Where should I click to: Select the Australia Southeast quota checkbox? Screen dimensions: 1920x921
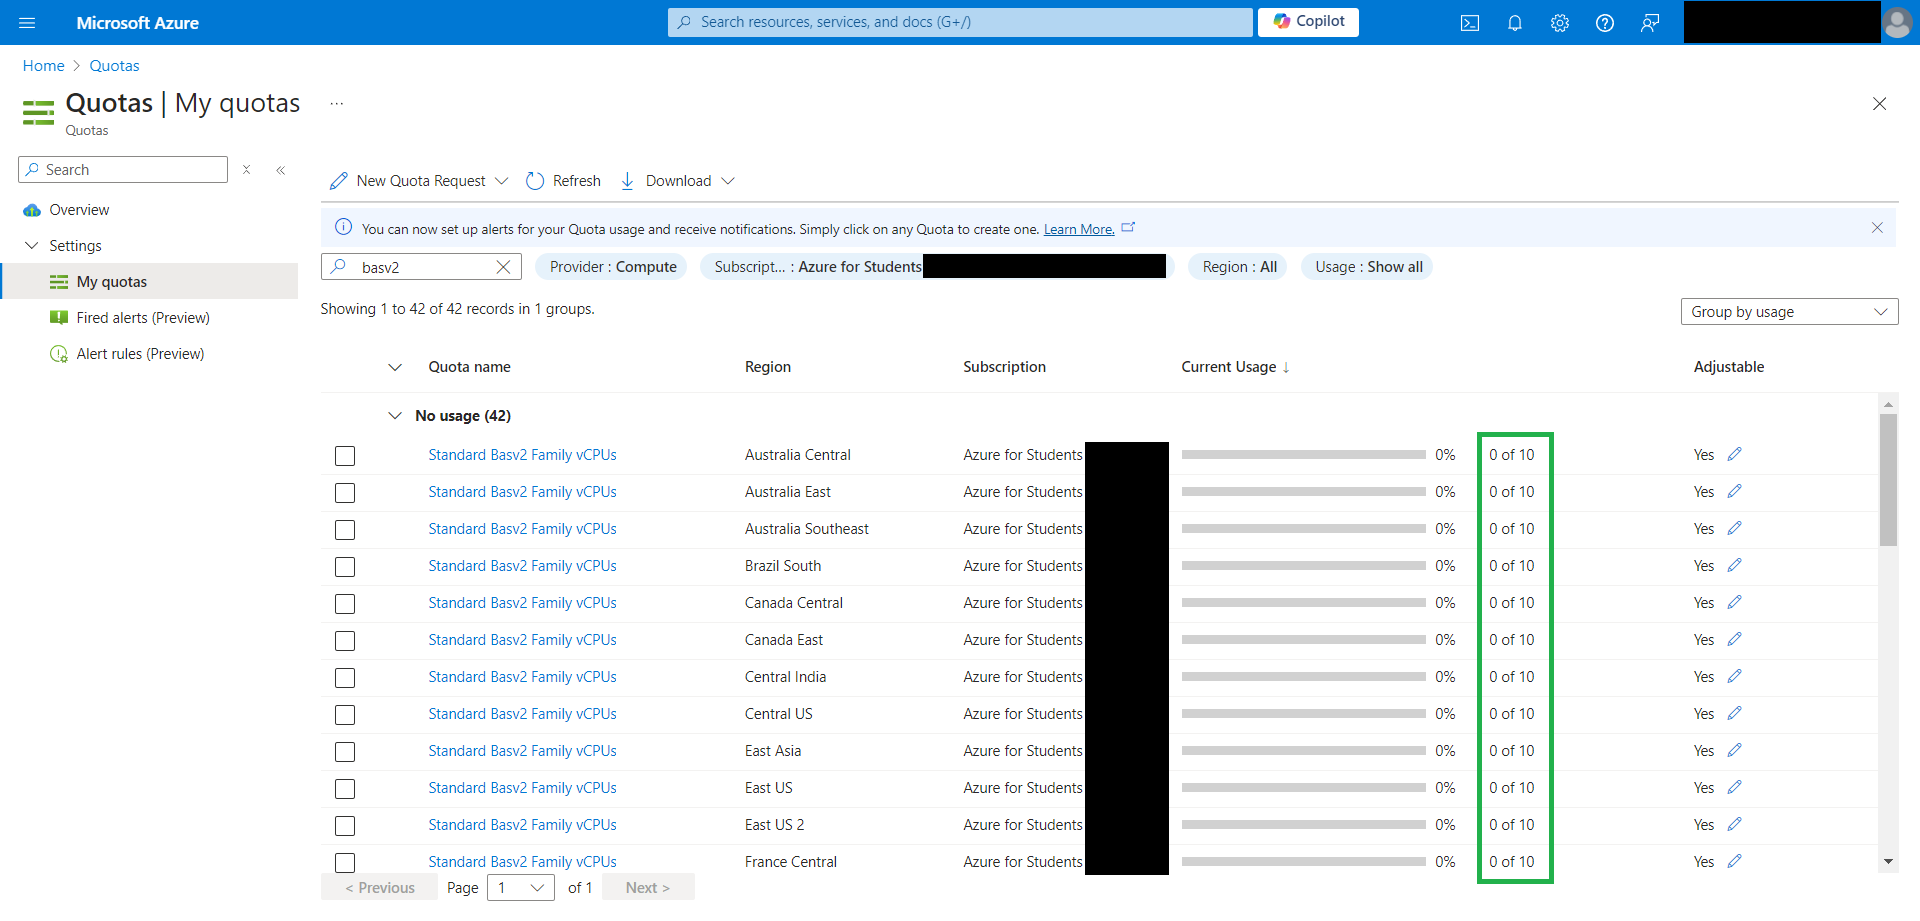345,530
